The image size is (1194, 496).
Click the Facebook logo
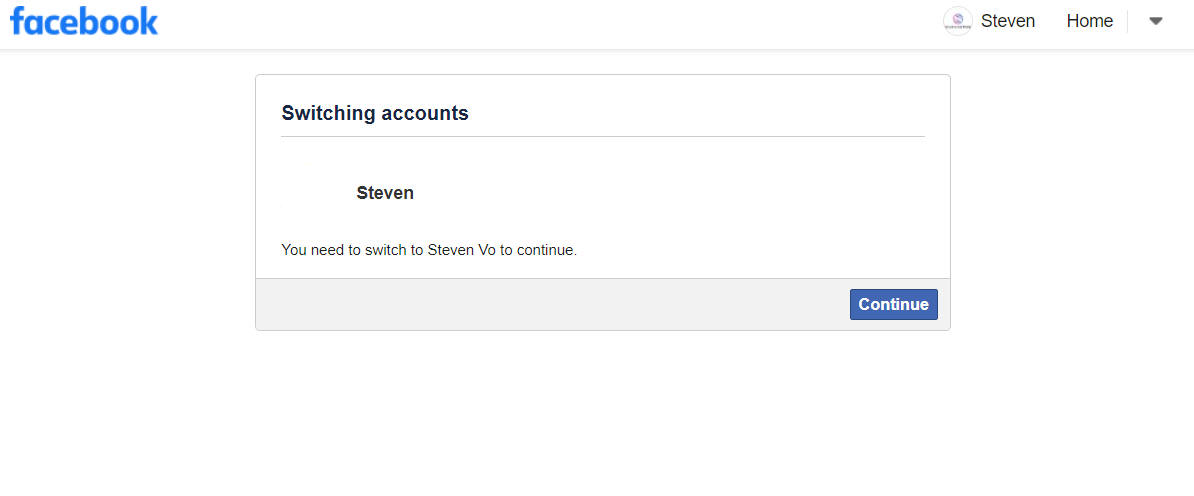pos(84,22)
